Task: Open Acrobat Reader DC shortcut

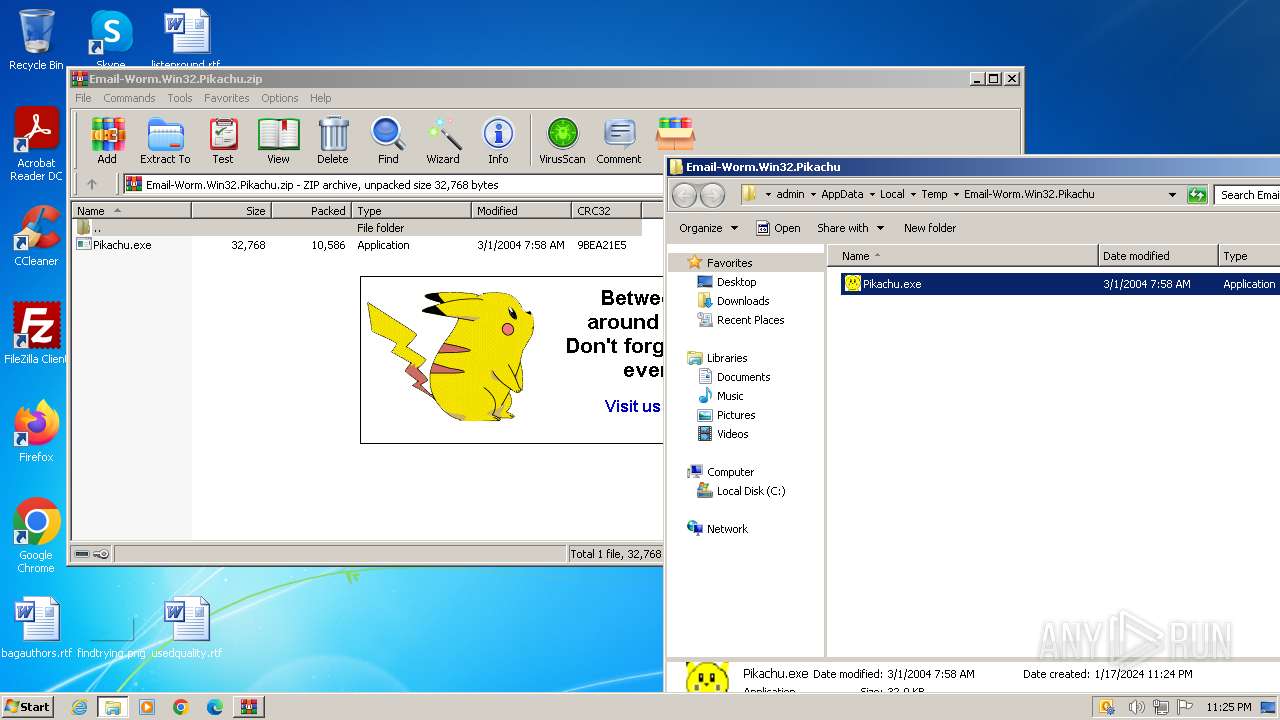Action: point(36,145)
